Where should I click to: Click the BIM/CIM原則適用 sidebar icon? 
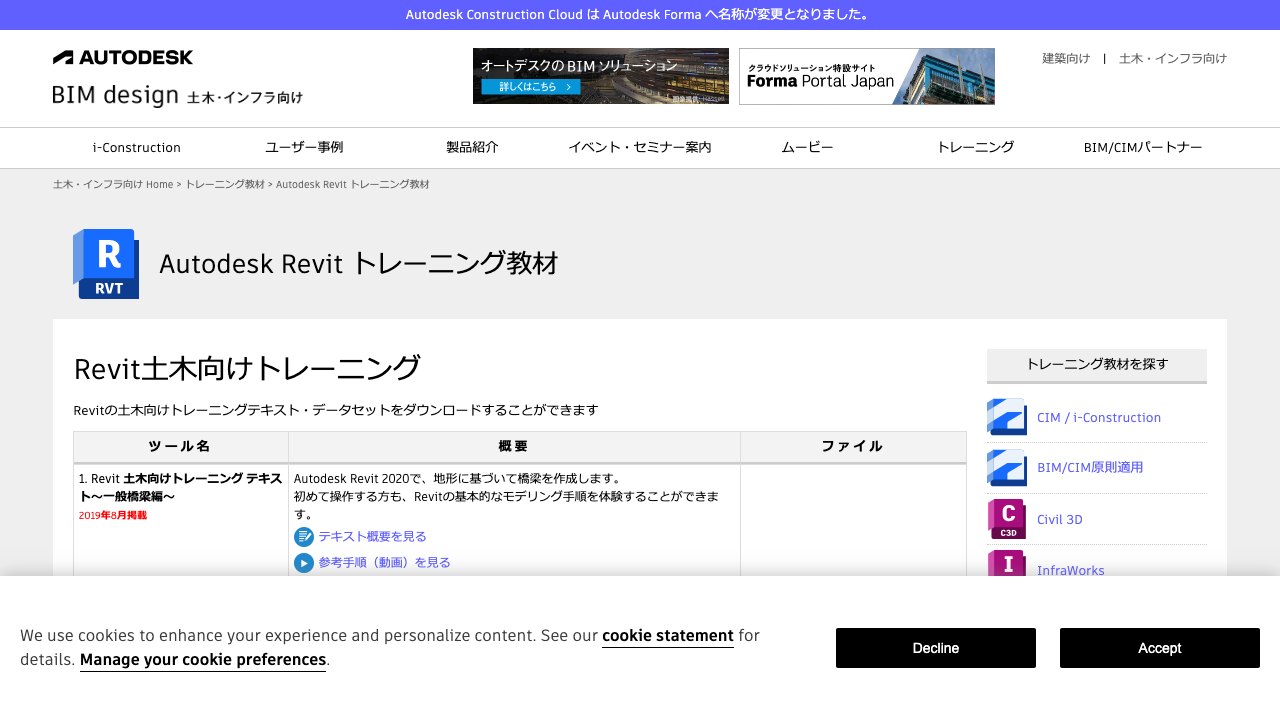(x=1007, y=467)
